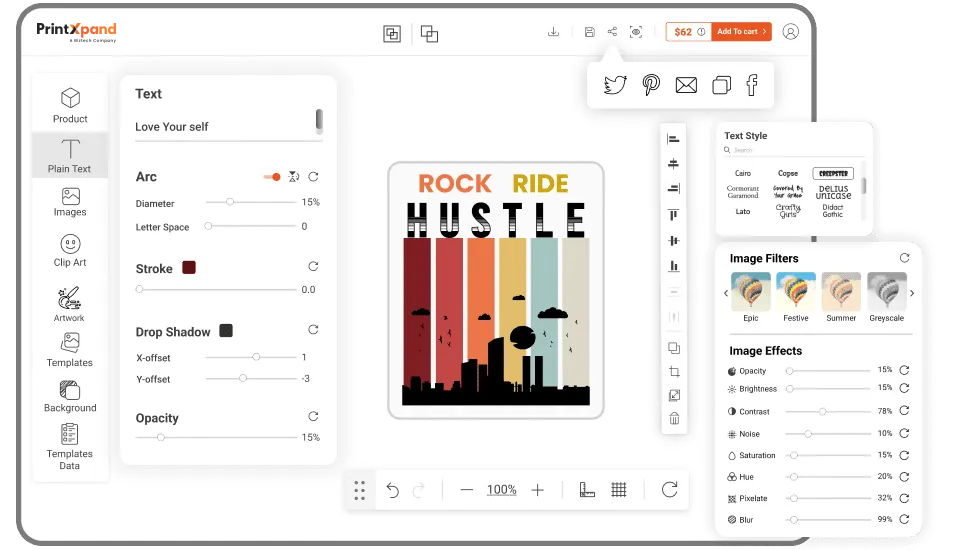The width and height of the screenshot is (975, 550).
Task: Click the undo button
Action: [392, 490]
